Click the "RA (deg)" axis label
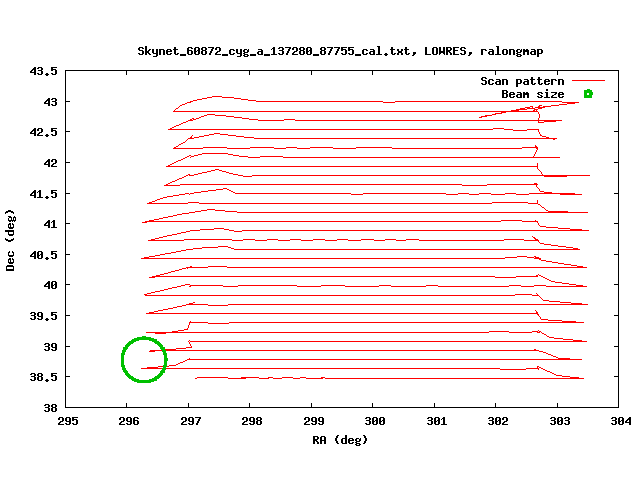Screen dimensions: 640x480 tap(340, 440)
